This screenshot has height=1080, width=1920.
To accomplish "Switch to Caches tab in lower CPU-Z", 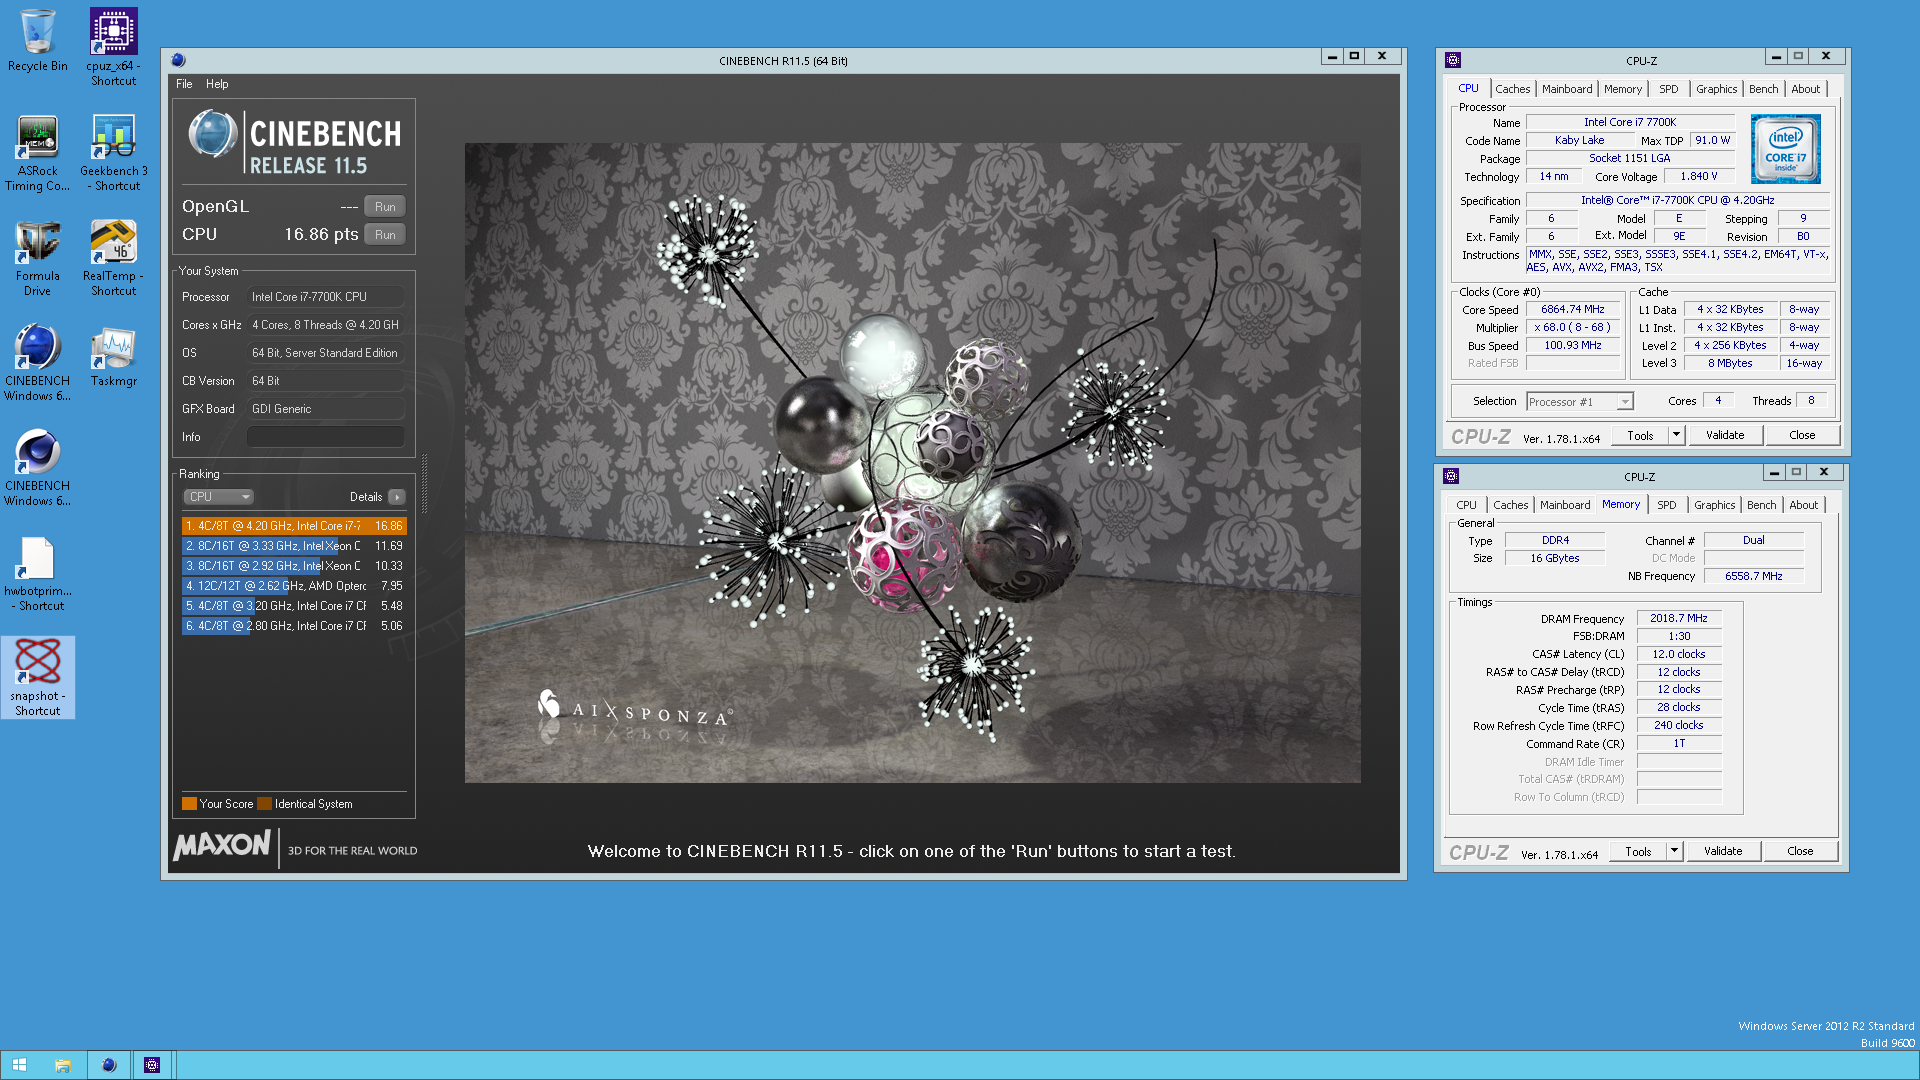I will click(x=1510, y=505).
